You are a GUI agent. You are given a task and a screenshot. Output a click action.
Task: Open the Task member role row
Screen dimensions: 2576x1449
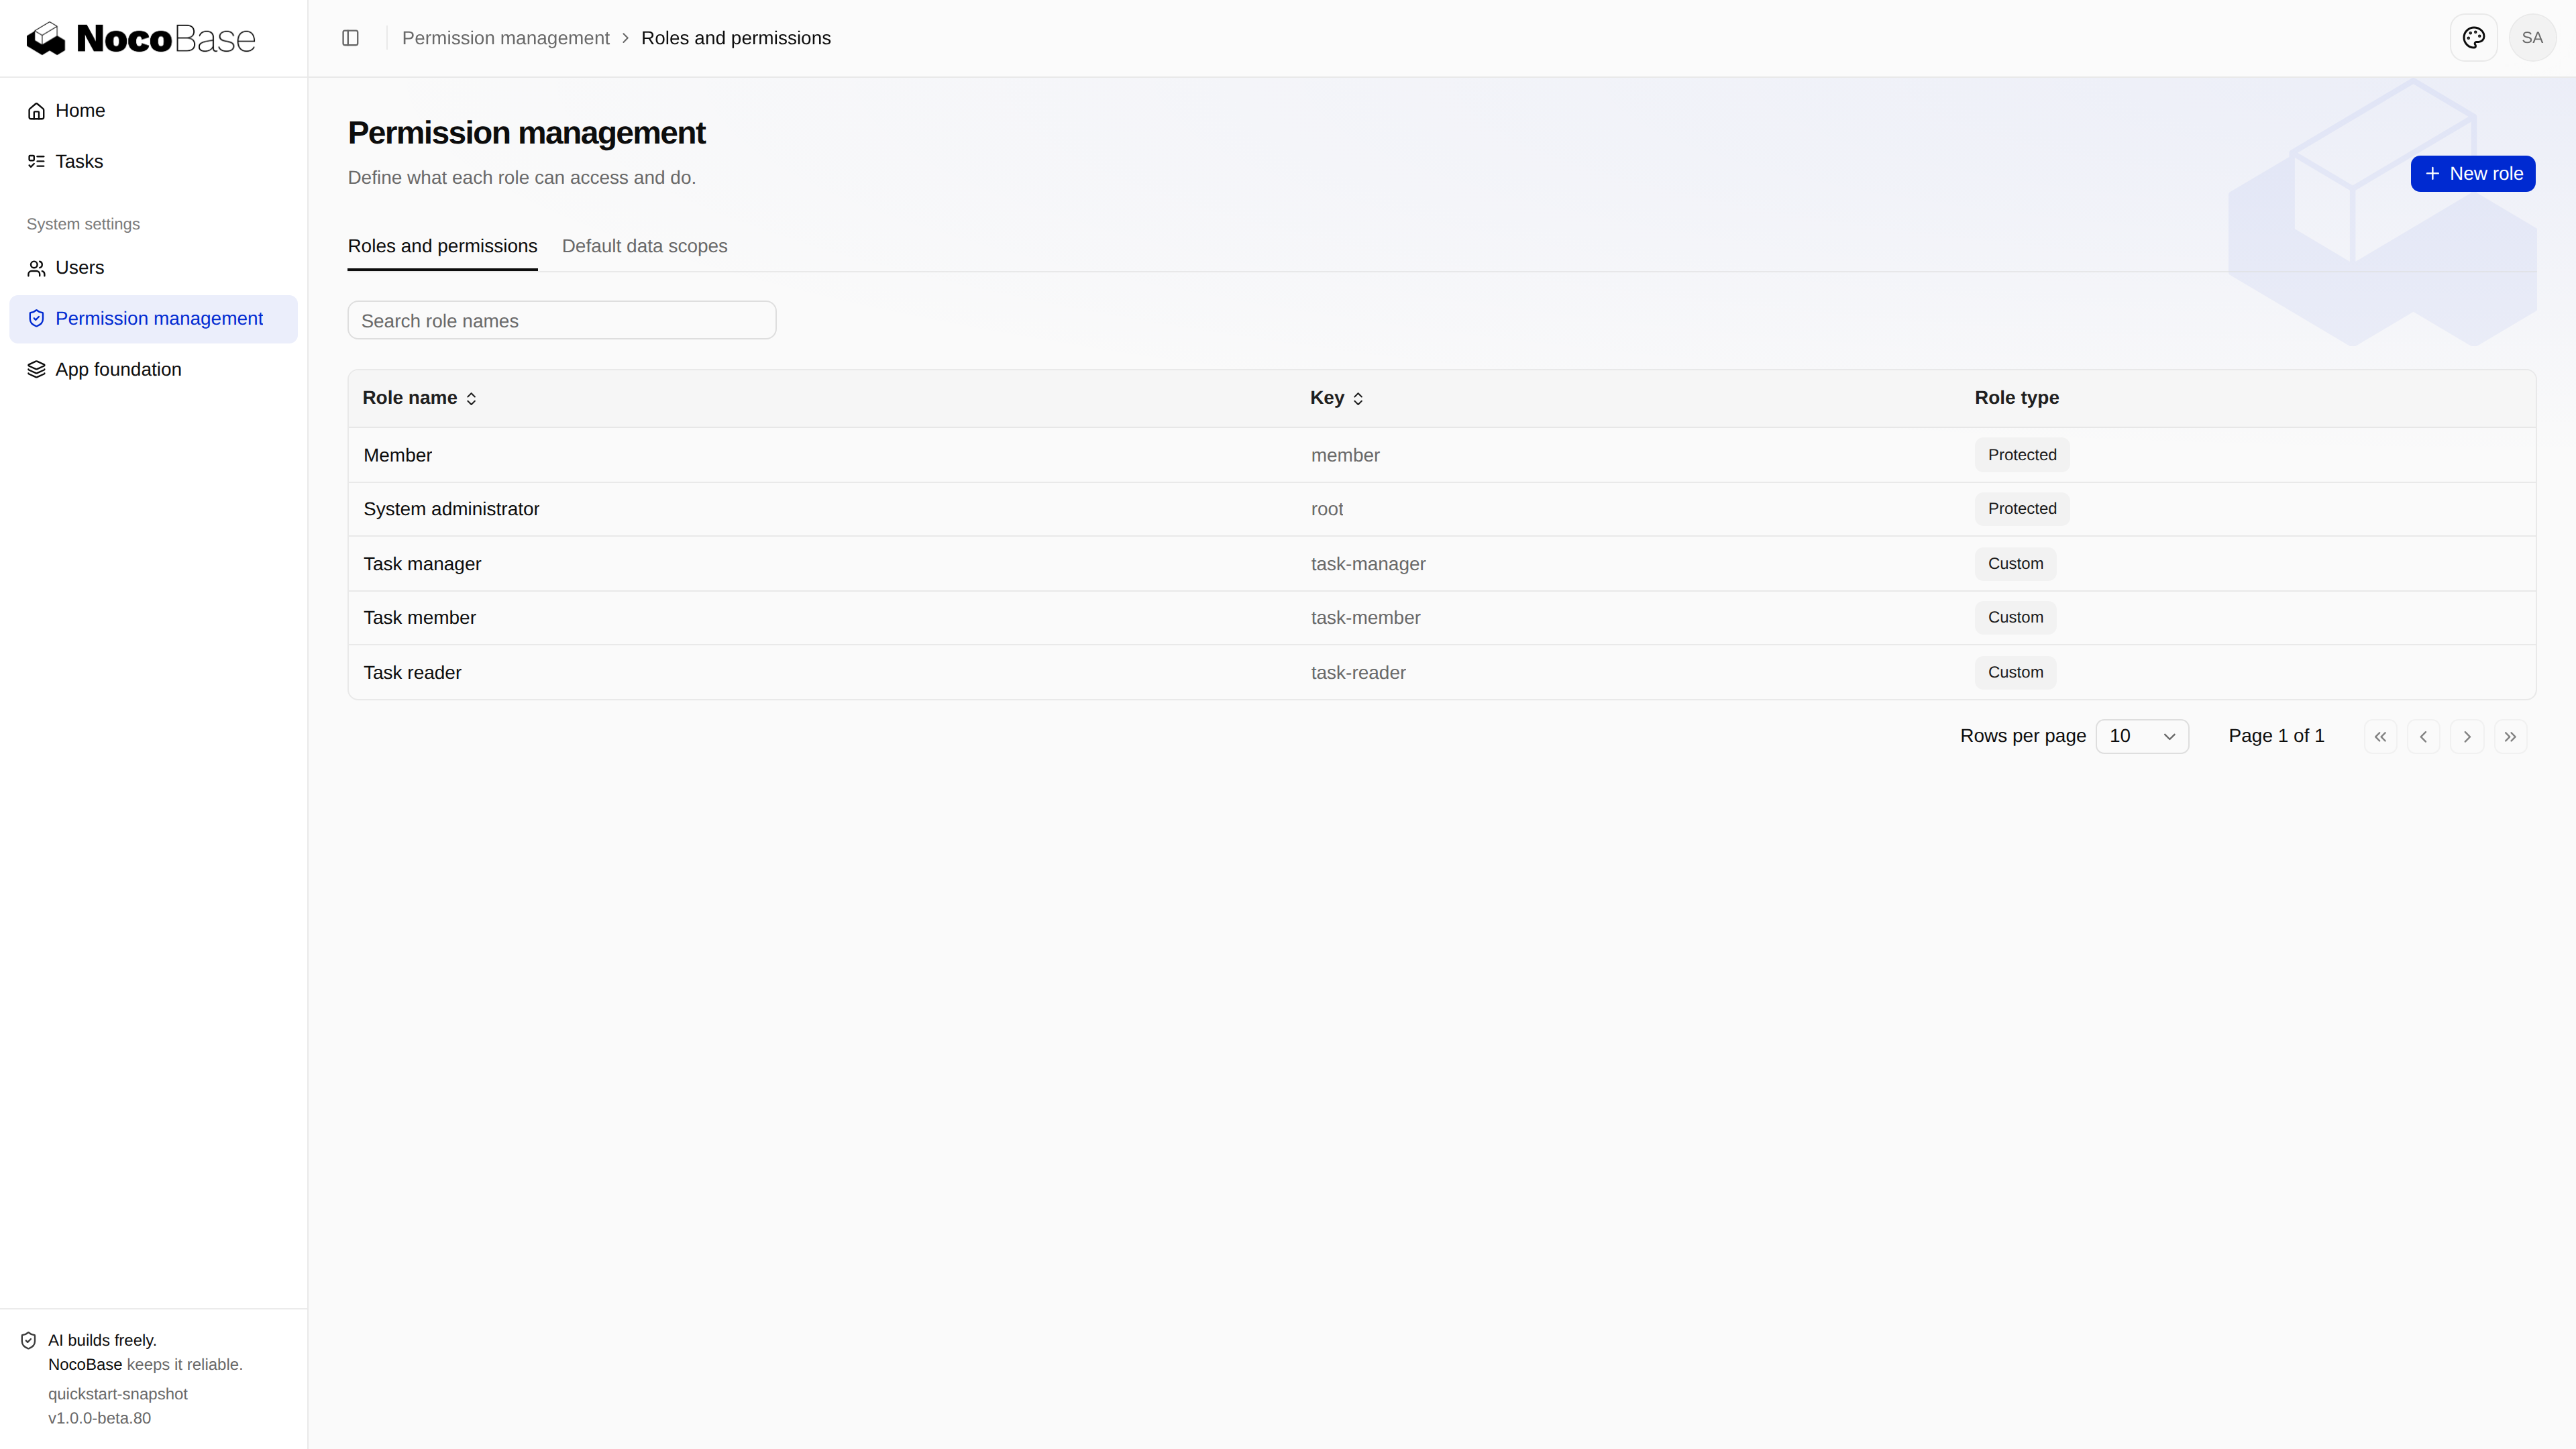coord(1441,618)
